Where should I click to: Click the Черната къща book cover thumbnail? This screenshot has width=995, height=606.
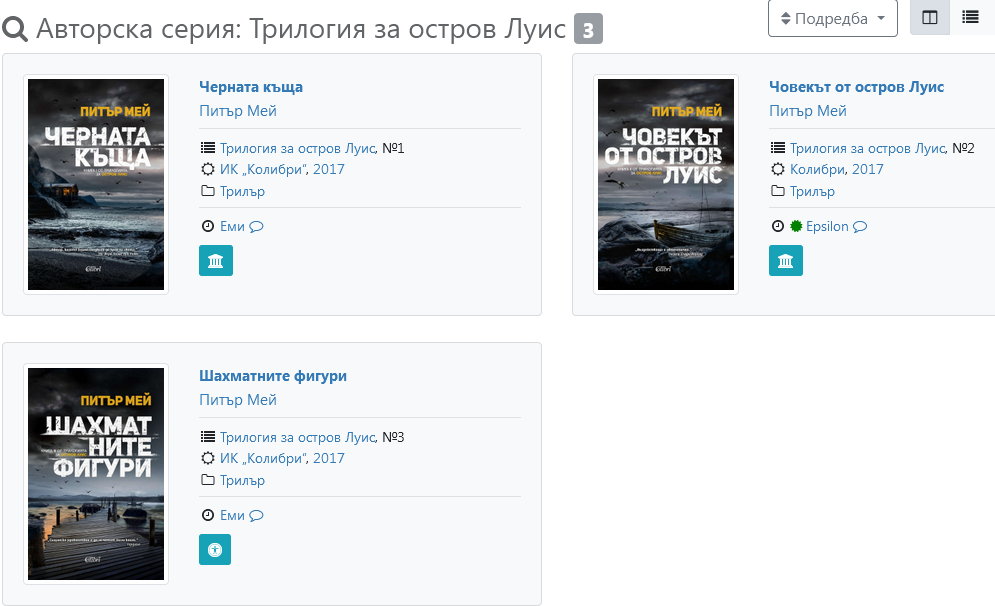point(96,185)
